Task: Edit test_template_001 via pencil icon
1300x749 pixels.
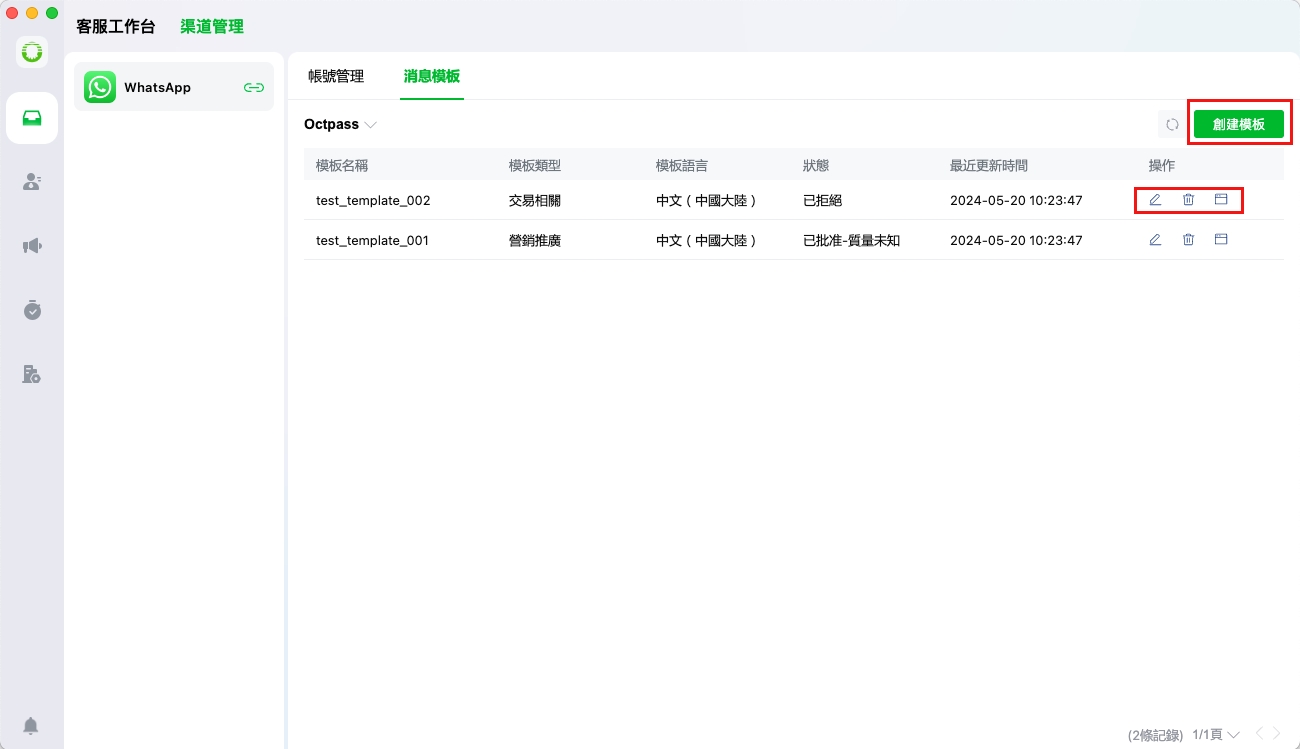Action: pyautogui.click(x=1155, y=240)
